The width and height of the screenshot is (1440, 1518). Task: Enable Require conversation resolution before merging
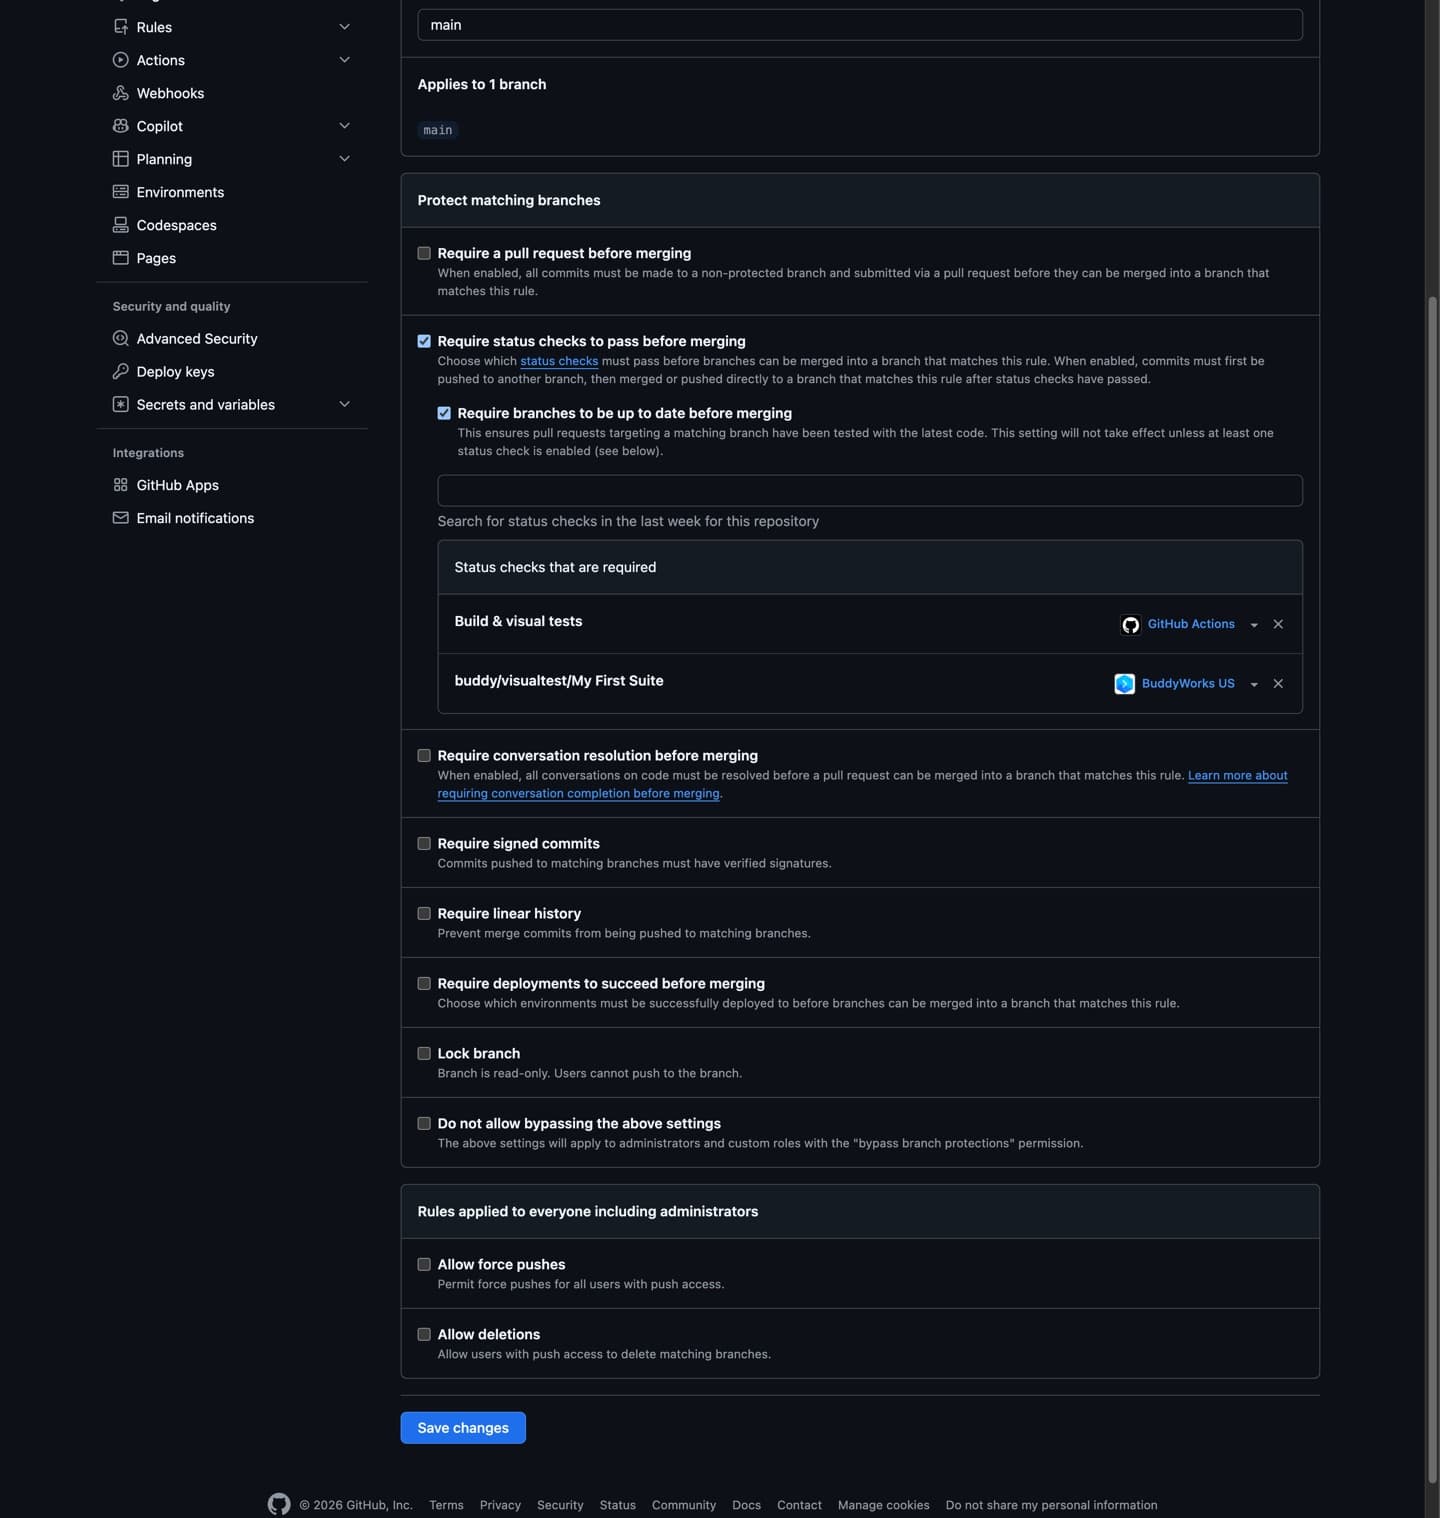click(424, 756)
